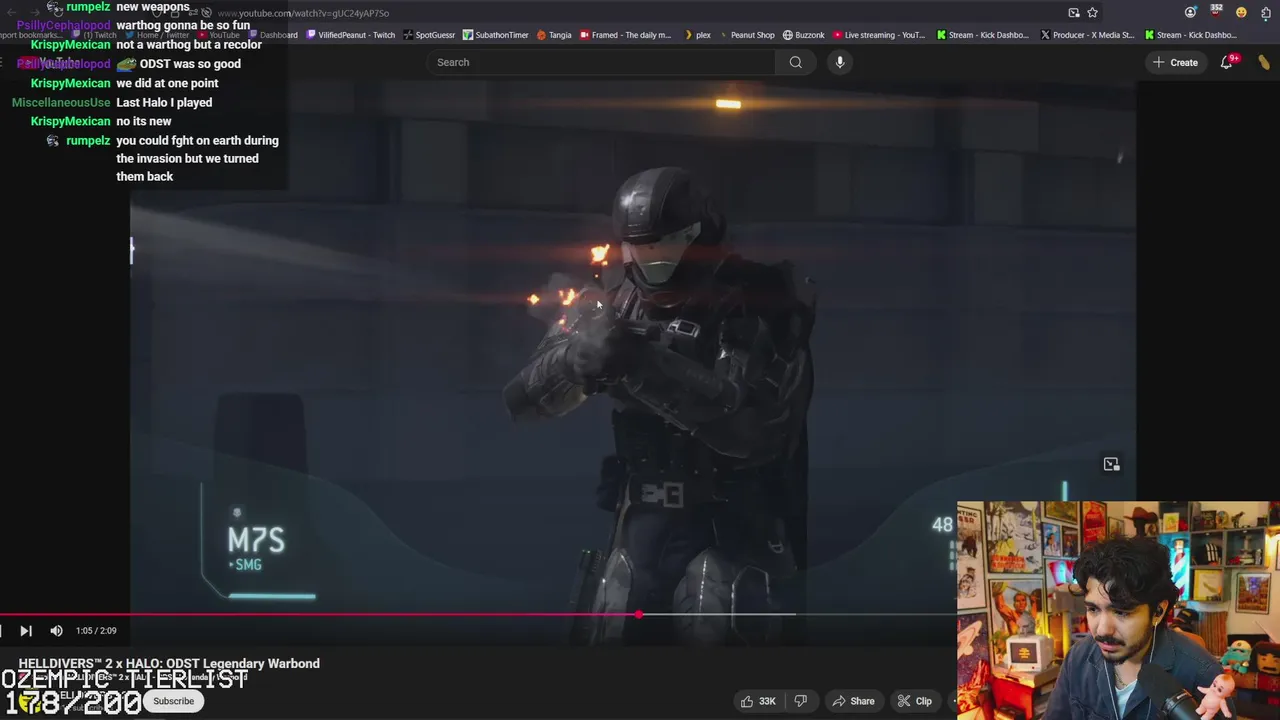
Task: Activate voice search microphone icon
Action: click(x=840, y=62)
